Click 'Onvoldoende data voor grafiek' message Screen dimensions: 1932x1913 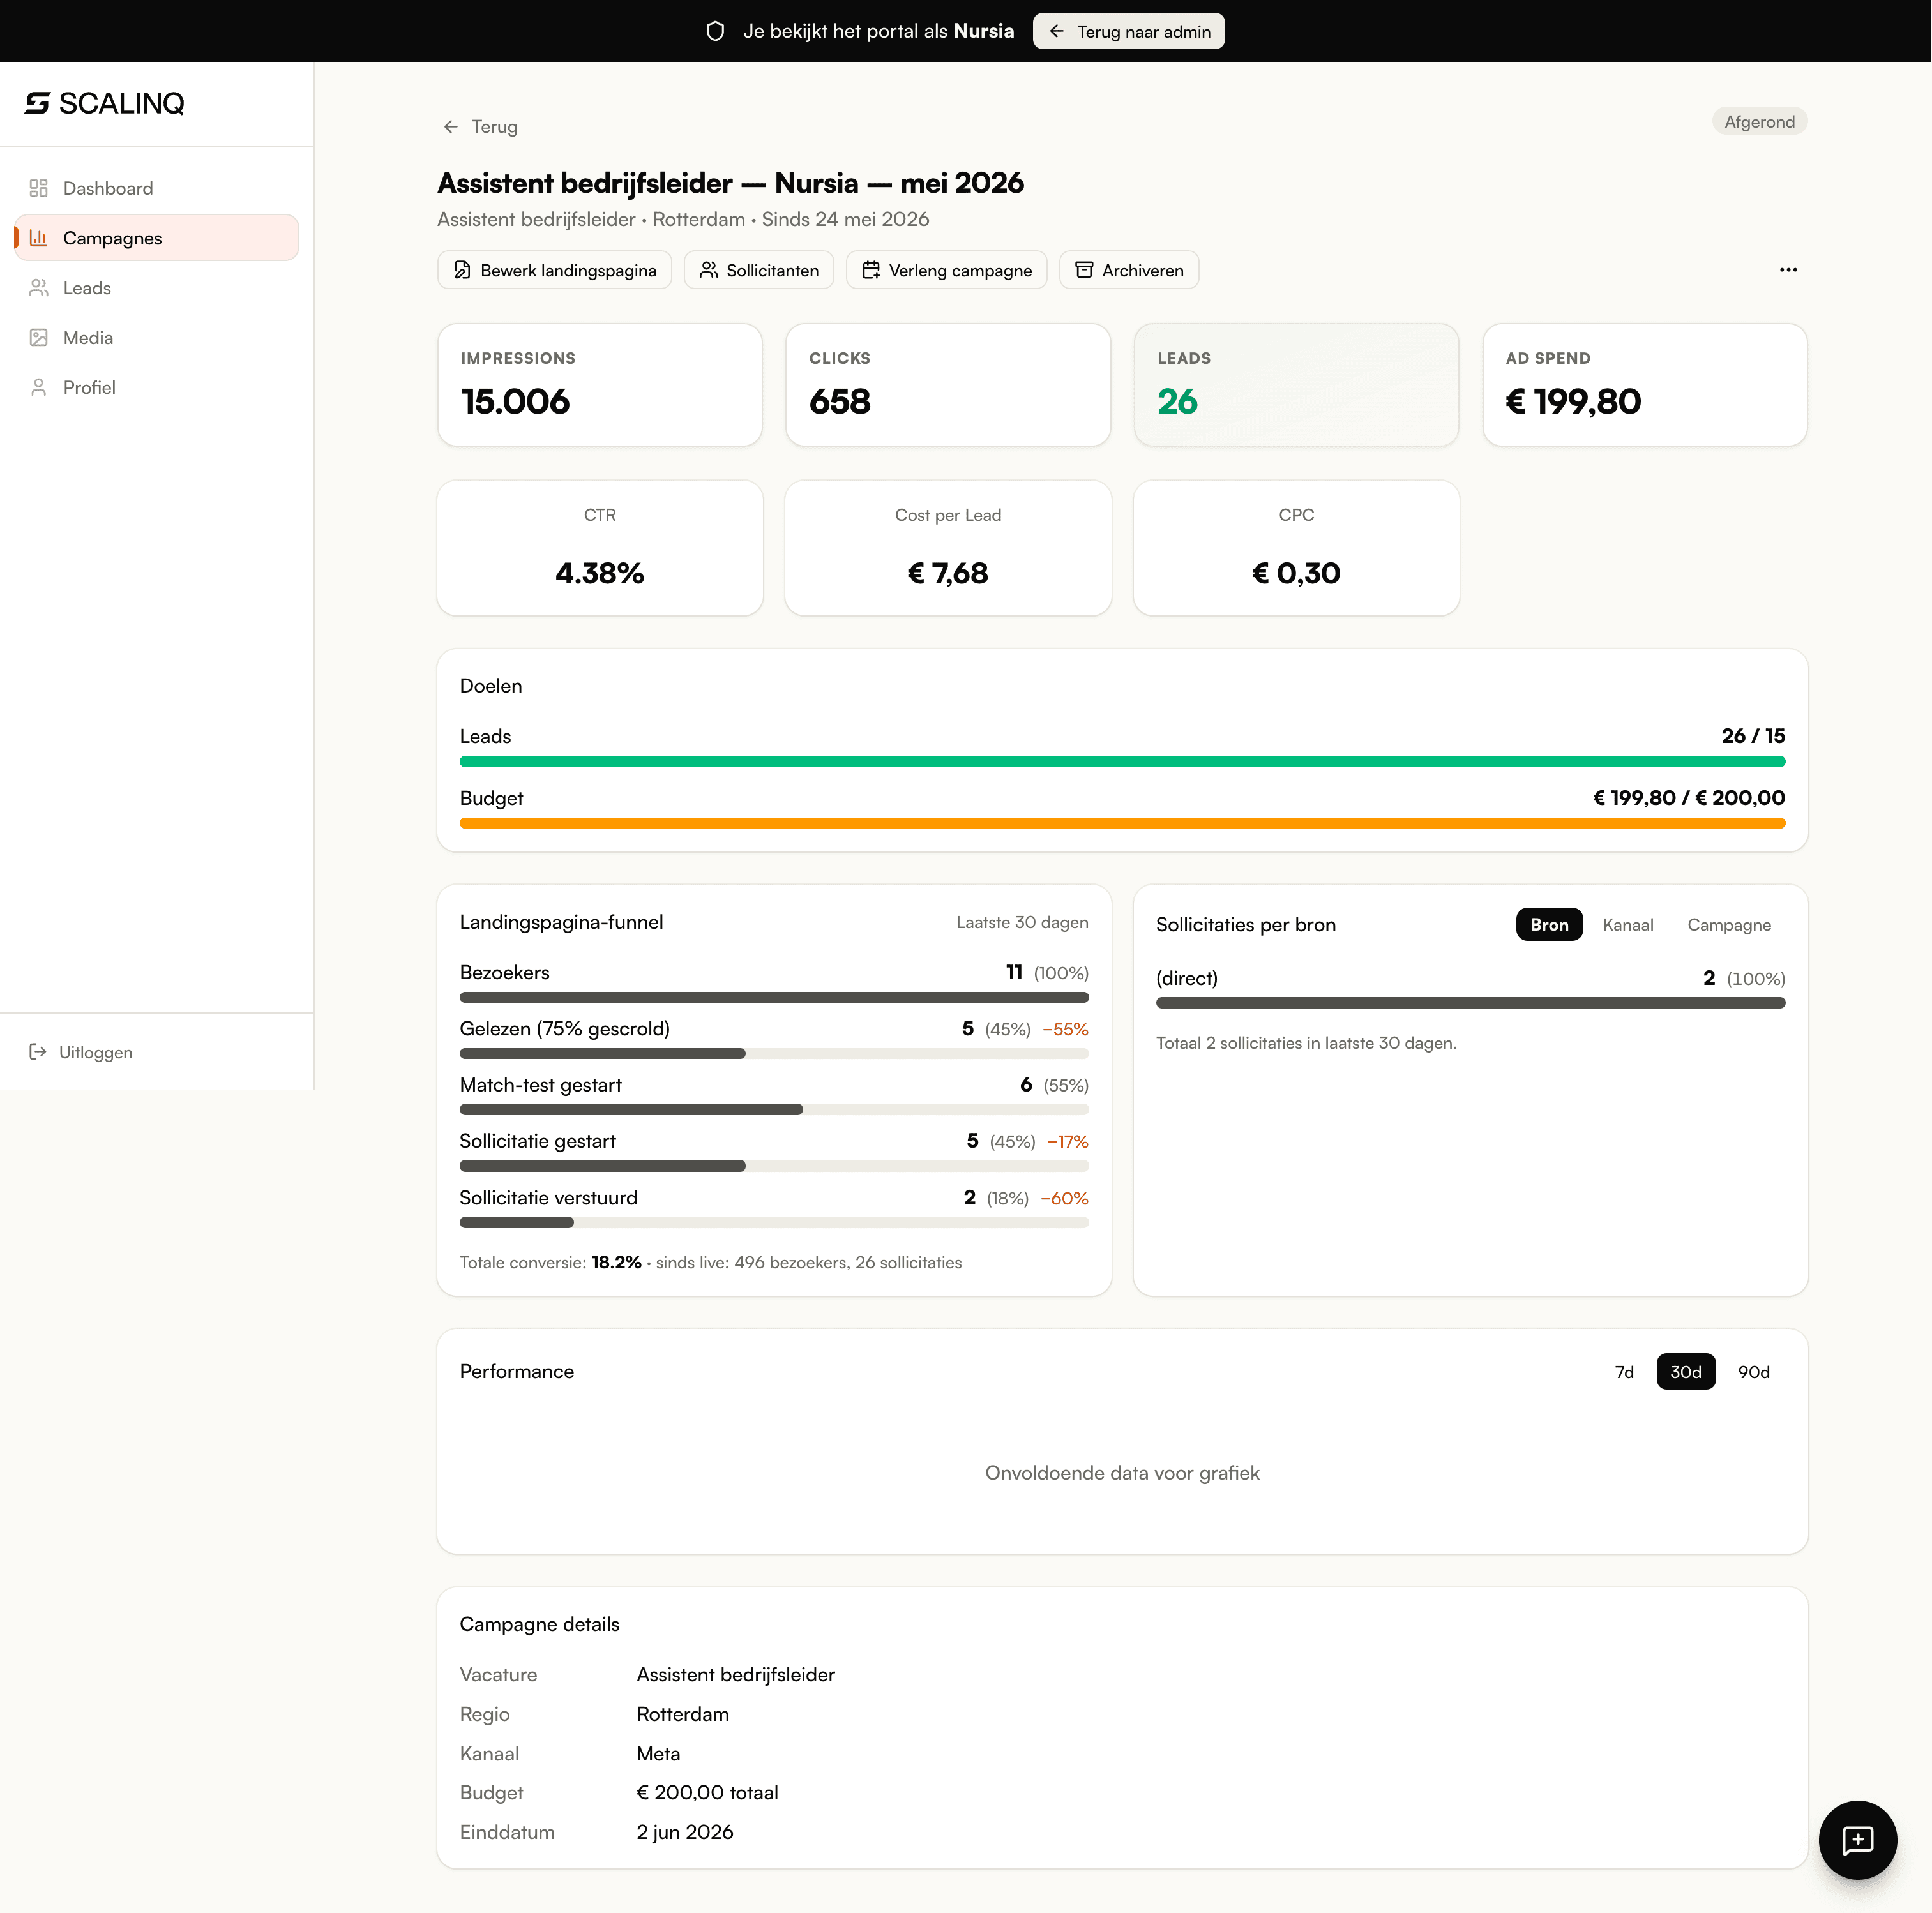1122,1473
